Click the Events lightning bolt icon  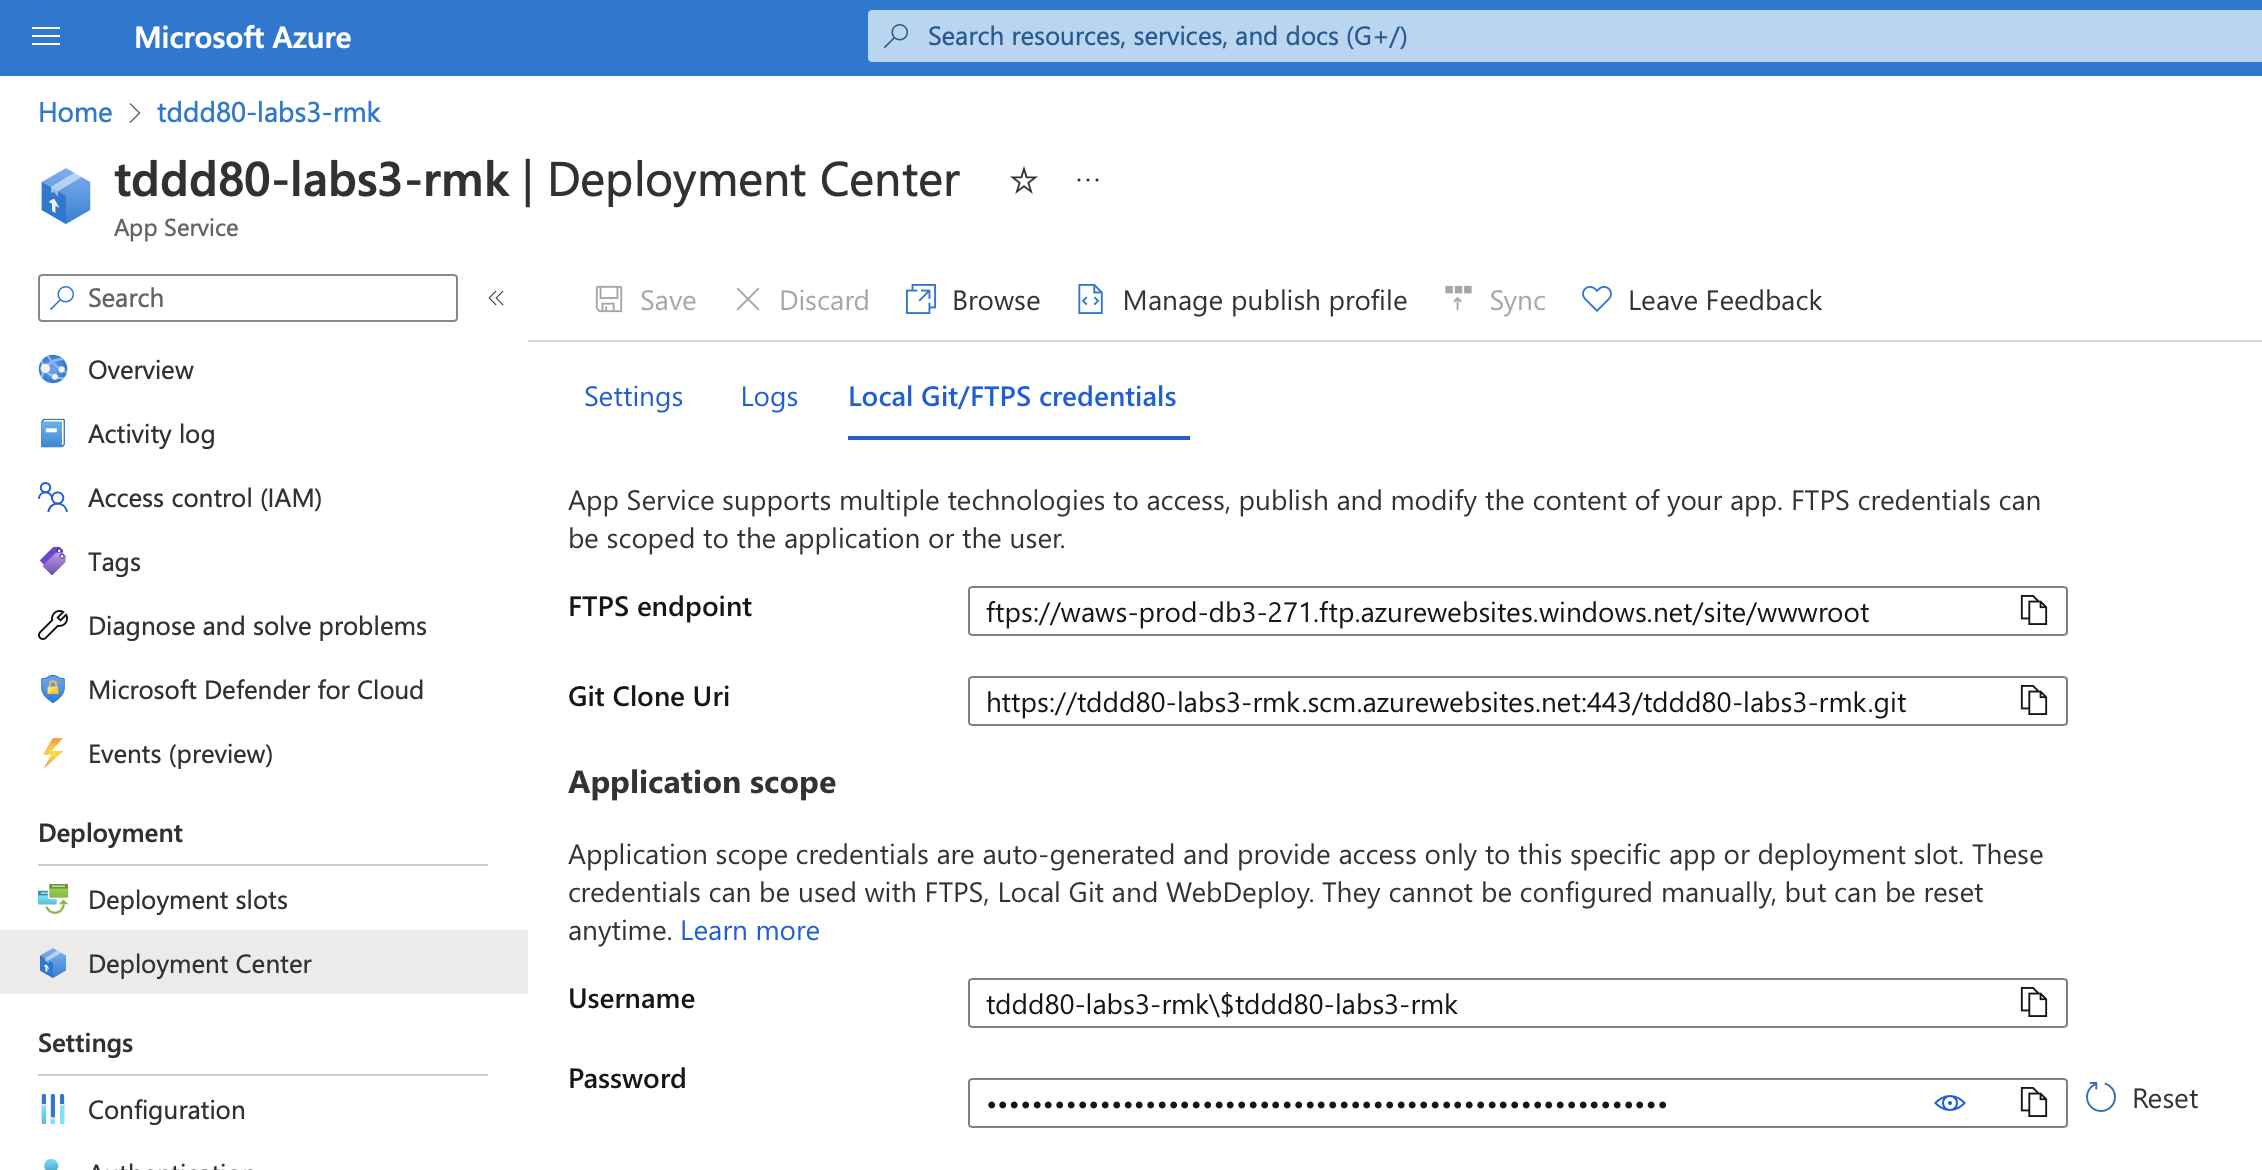[x=53, y=752]
